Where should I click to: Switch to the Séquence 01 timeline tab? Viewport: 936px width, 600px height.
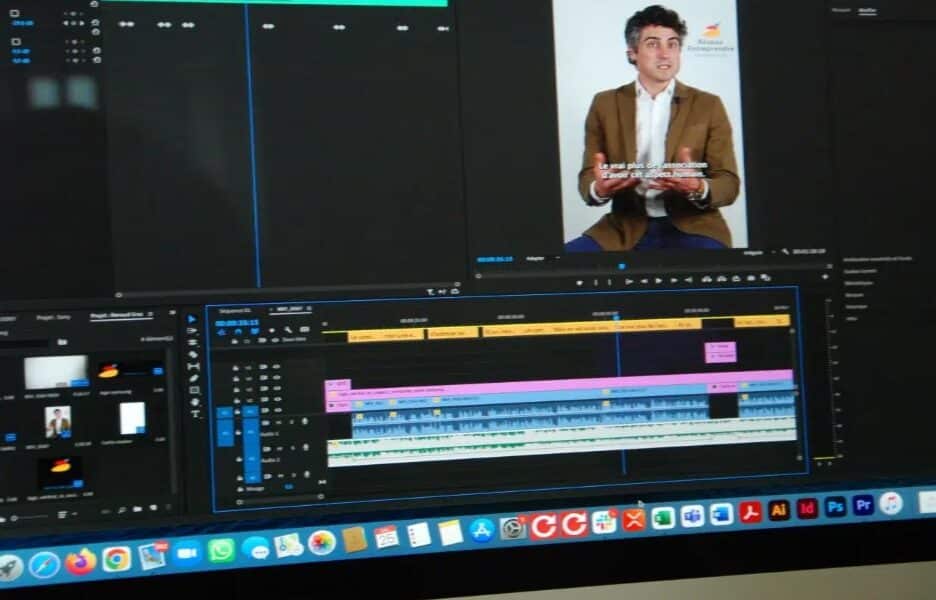(235, 311)
